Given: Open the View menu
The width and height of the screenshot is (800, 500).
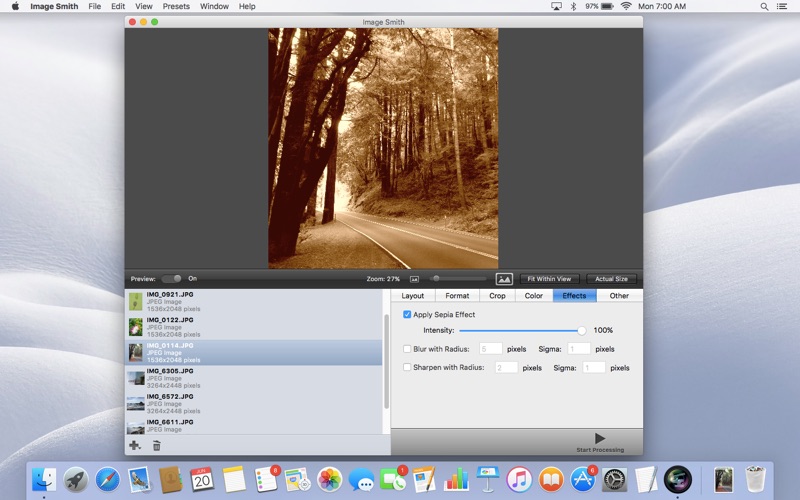Looking at the screenshot, I should 143,7.
